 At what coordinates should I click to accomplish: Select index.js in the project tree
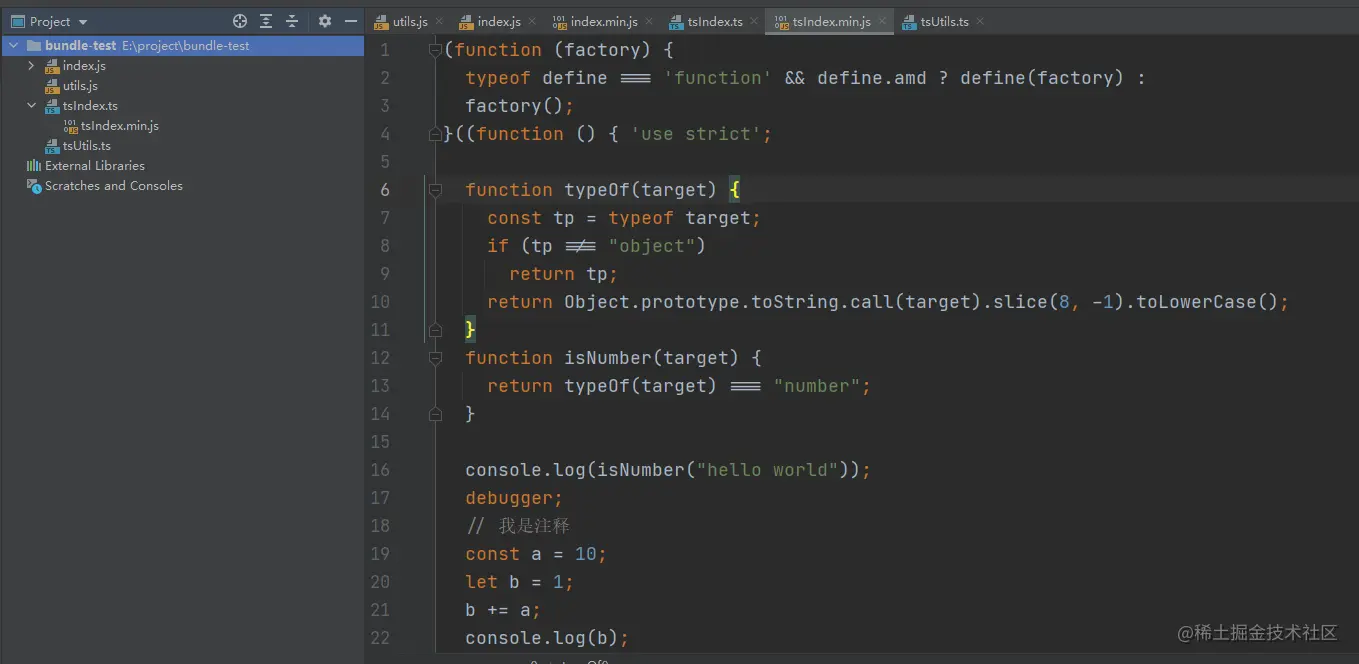(x=84, y=66)
